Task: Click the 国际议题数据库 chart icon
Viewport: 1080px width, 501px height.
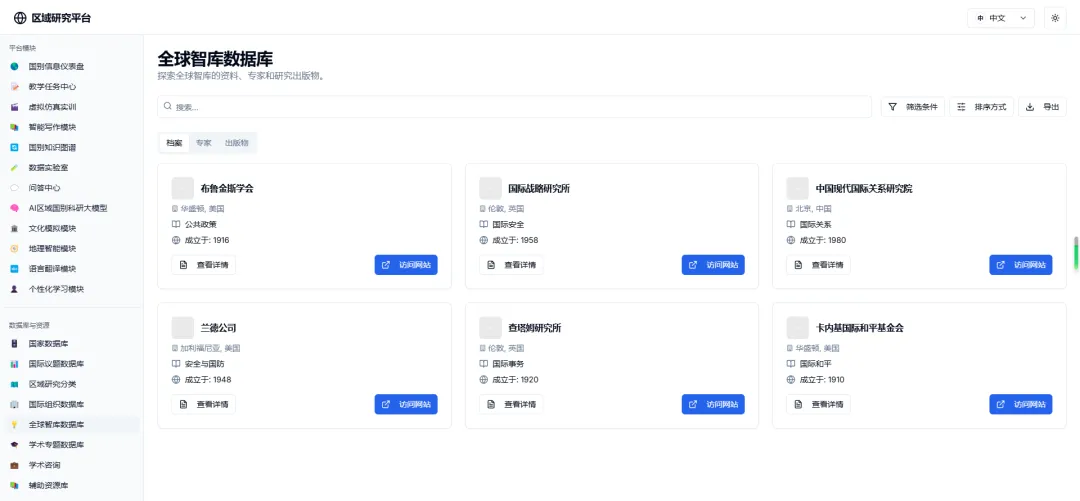Action: [15, 364]
